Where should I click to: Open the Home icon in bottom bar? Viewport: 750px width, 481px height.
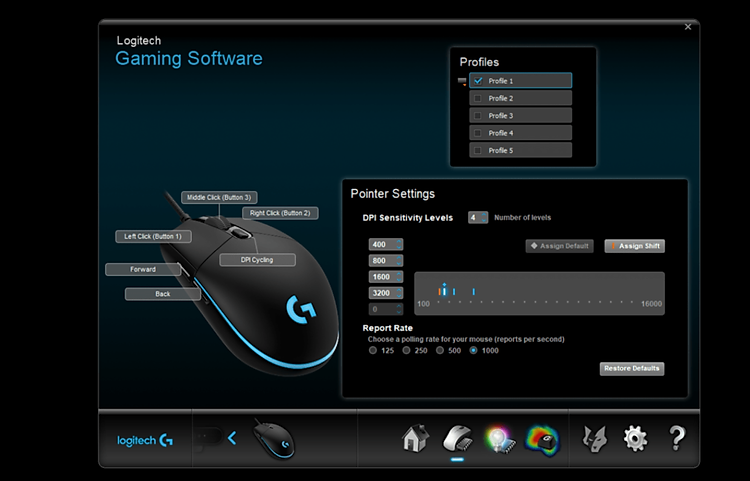point(415,438)
